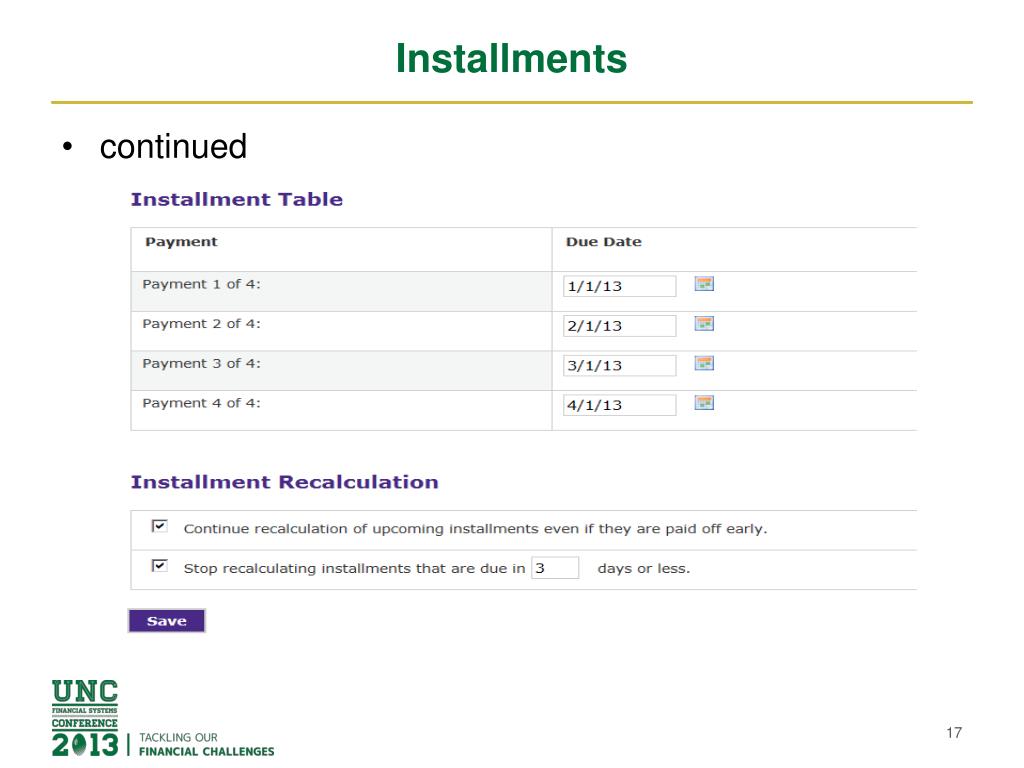Focus the 3/1/13 due date field
This screenshot has height=768, width=1024.
point(619,366)
